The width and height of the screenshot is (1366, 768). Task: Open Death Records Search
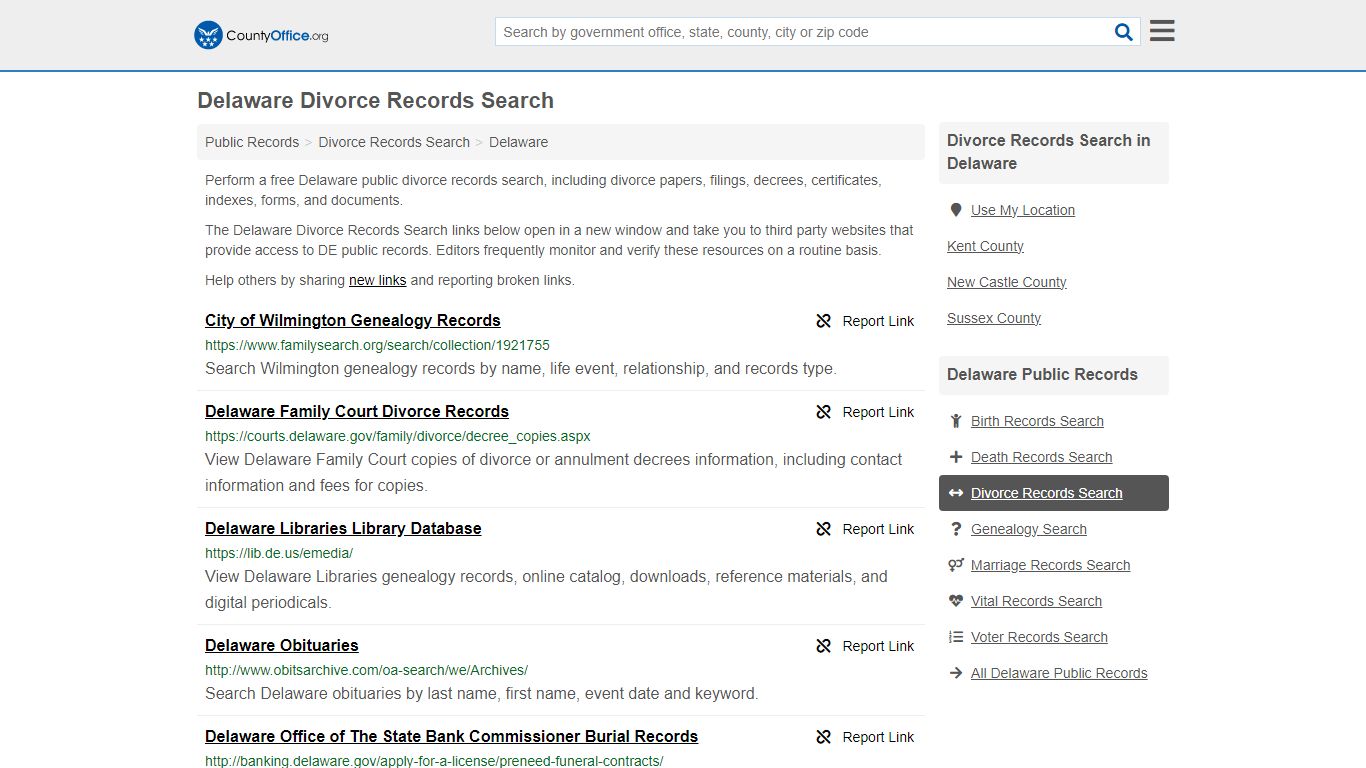(x=1041, y=457)
